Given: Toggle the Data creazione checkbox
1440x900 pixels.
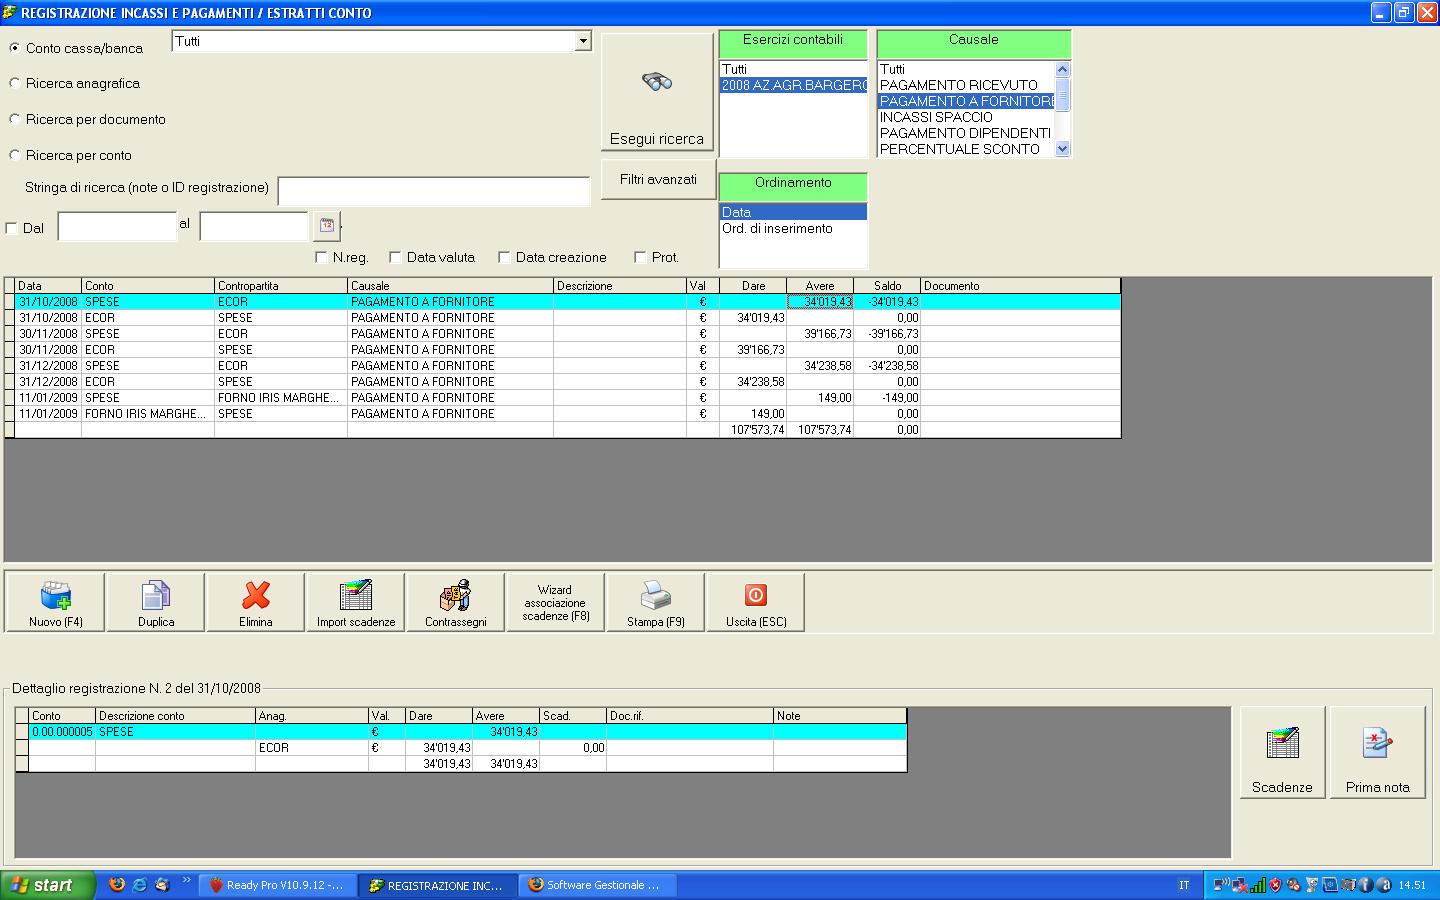Looking at the screenshot, I should (x=504, y=257).
